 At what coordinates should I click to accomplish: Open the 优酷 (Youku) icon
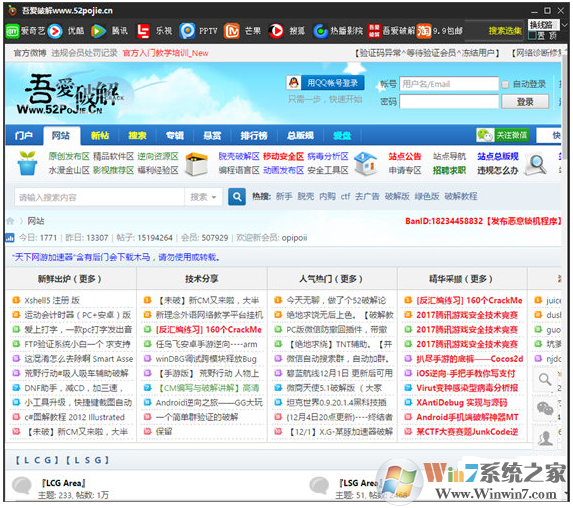click(x=55, y=31)
